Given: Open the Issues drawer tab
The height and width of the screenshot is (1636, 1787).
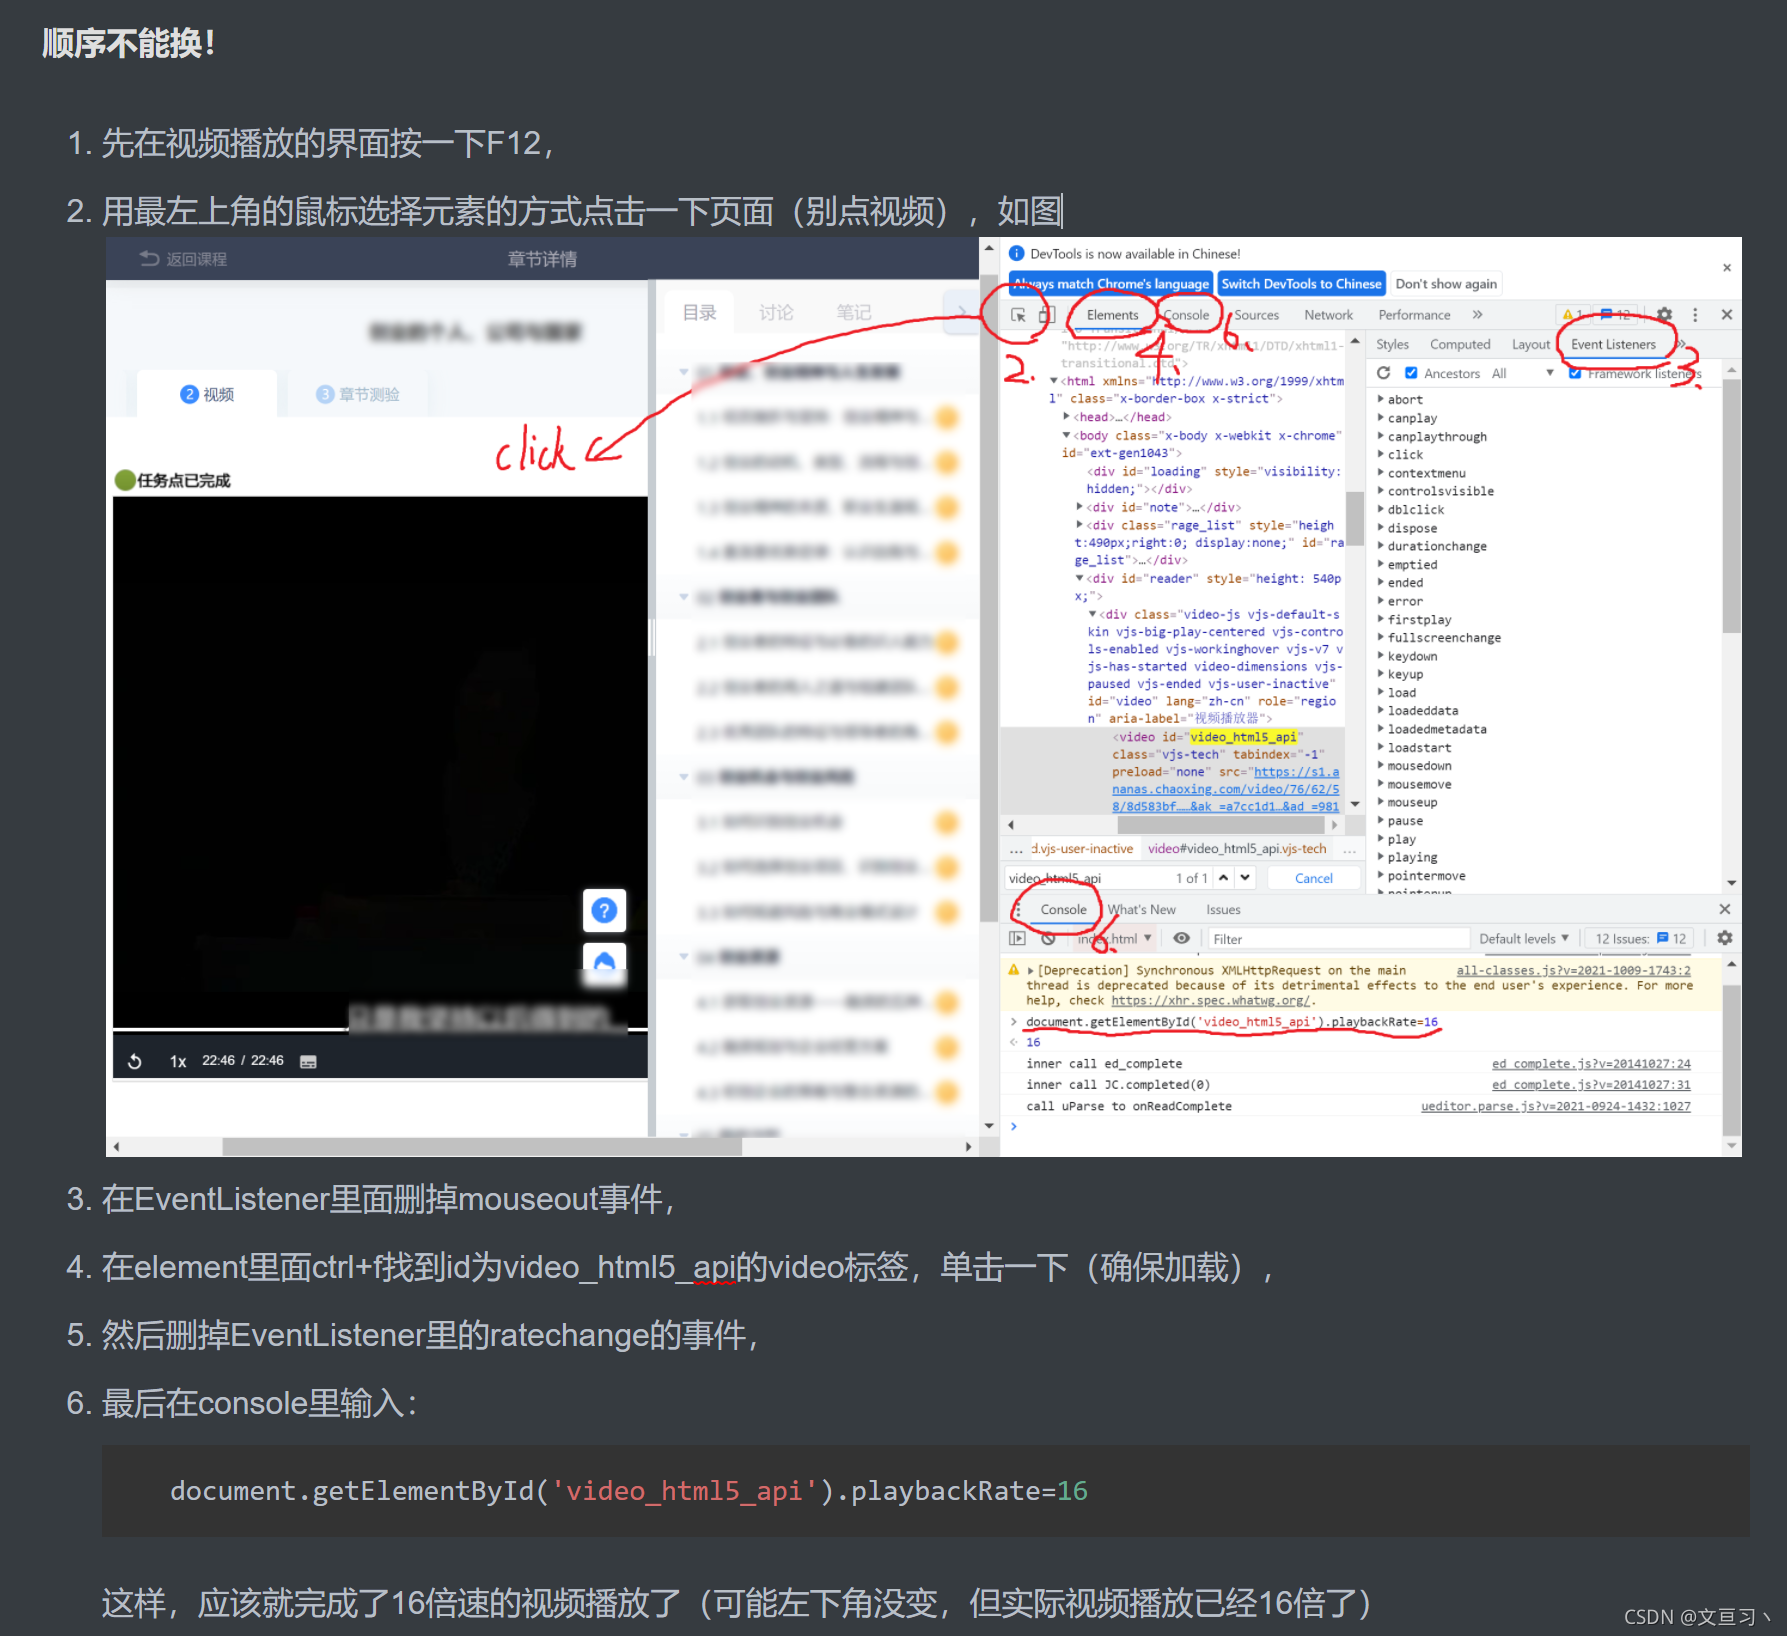Looking at the screenshot, I should (1223, 909).
